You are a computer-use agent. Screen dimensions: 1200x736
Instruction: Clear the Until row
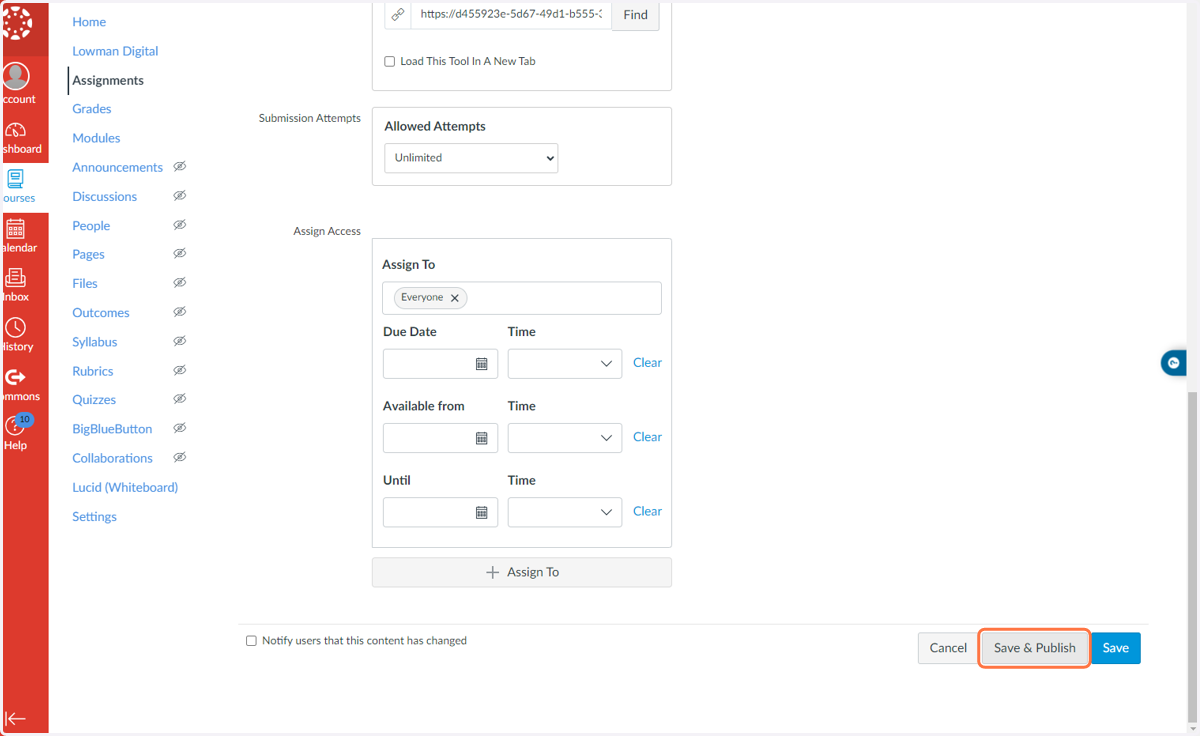(x=647, y=511)
